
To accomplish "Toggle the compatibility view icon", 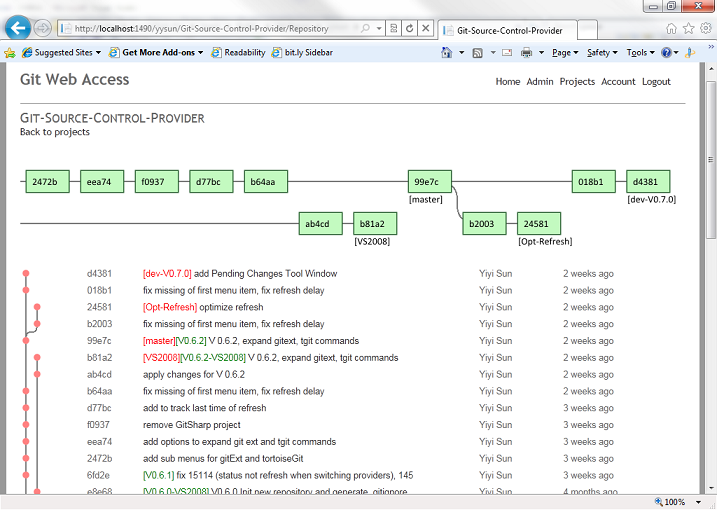I will click(393, 28).
